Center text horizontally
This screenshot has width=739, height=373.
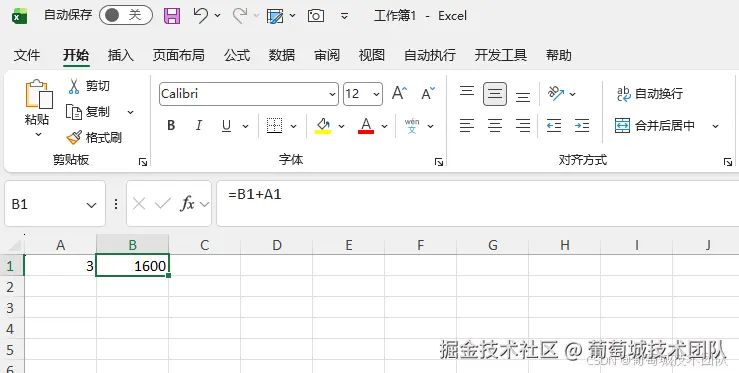click(495, 125)
